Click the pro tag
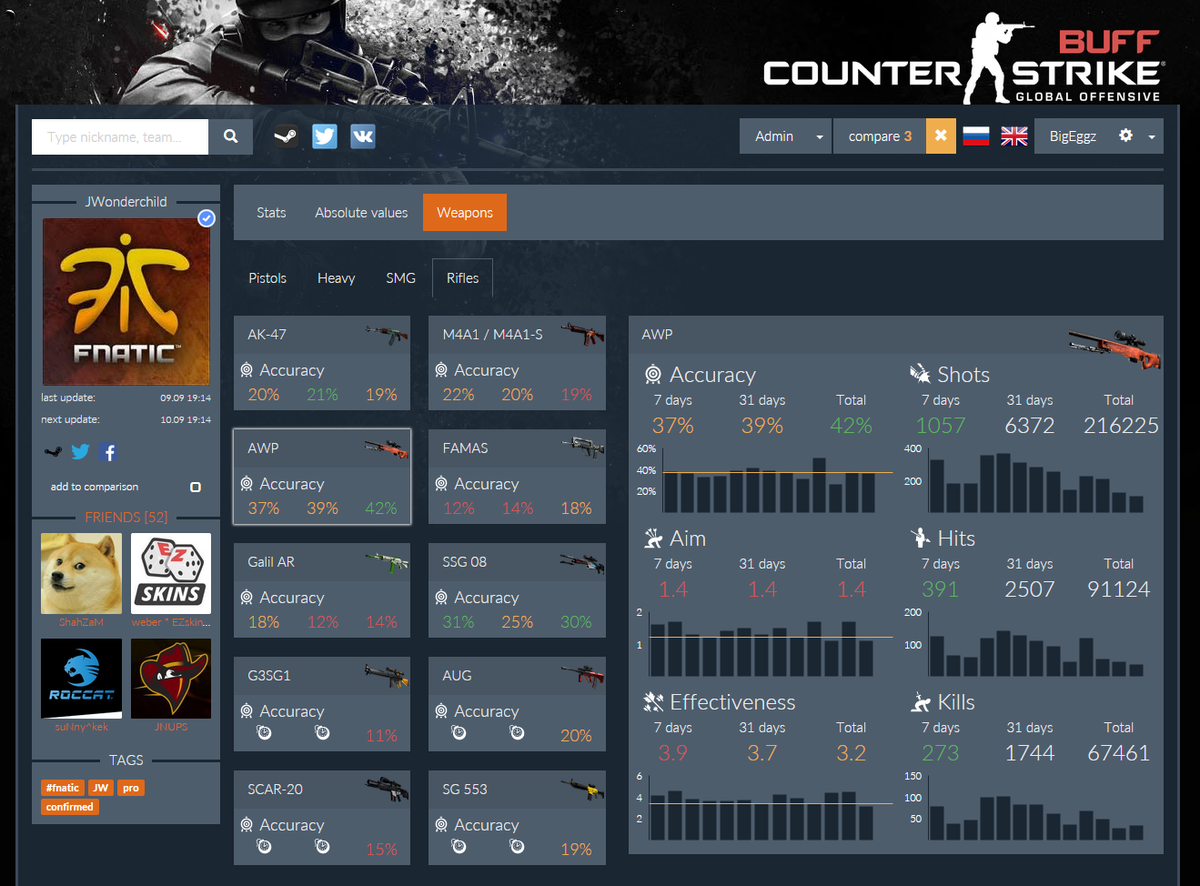Screen dimensions: 1200x886 131,788
